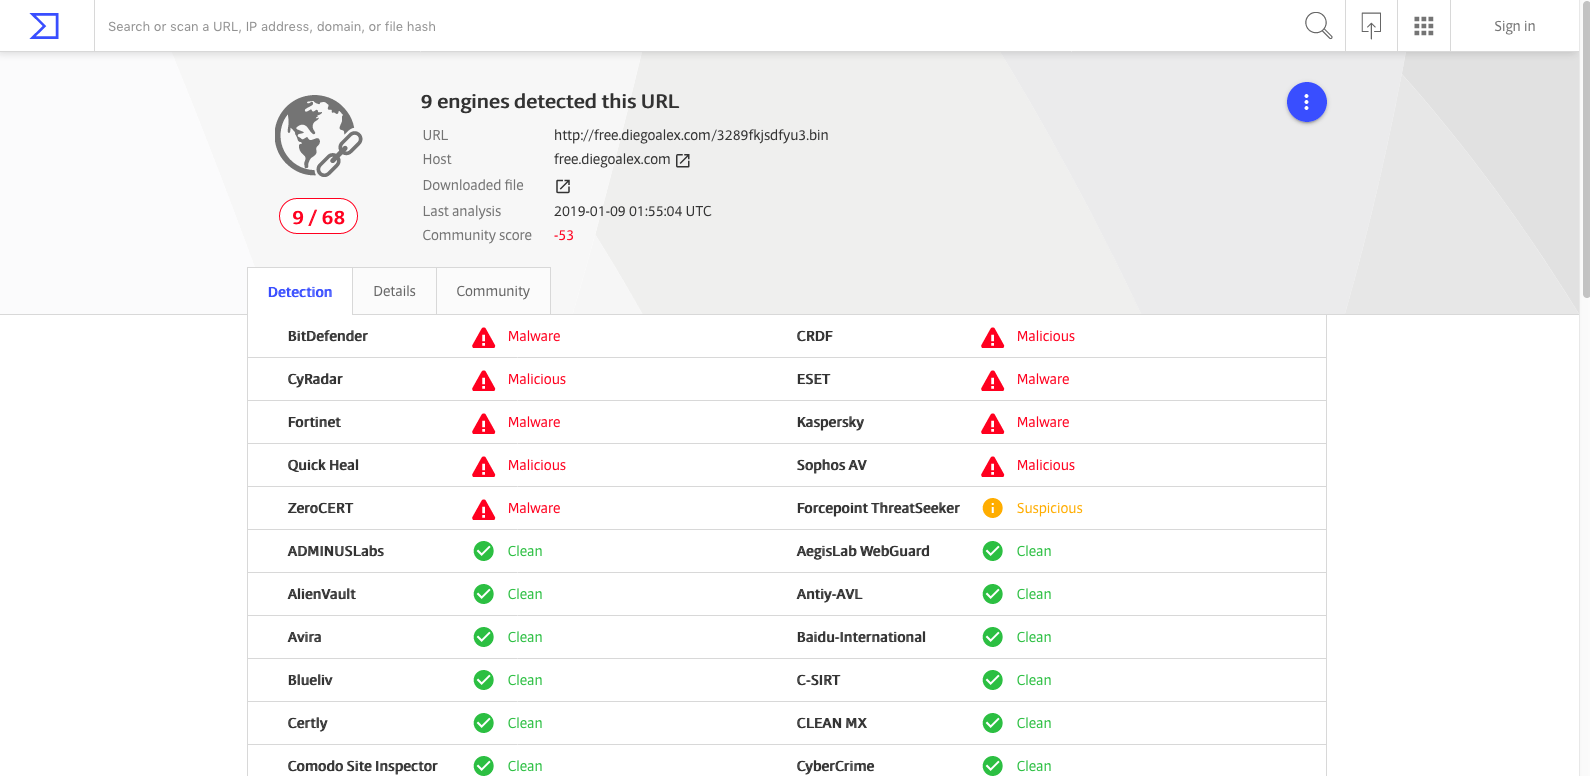The width and height of the screenshot is (1590, 776).
Task: Click the ESET warning triangle icon
Action: click(x=993, y=380)
